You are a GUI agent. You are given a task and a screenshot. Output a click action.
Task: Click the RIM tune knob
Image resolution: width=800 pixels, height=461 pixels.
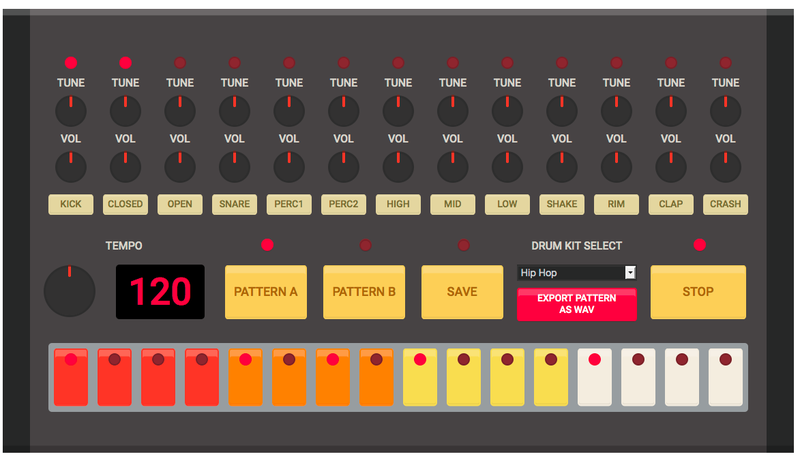coord(616,111)
